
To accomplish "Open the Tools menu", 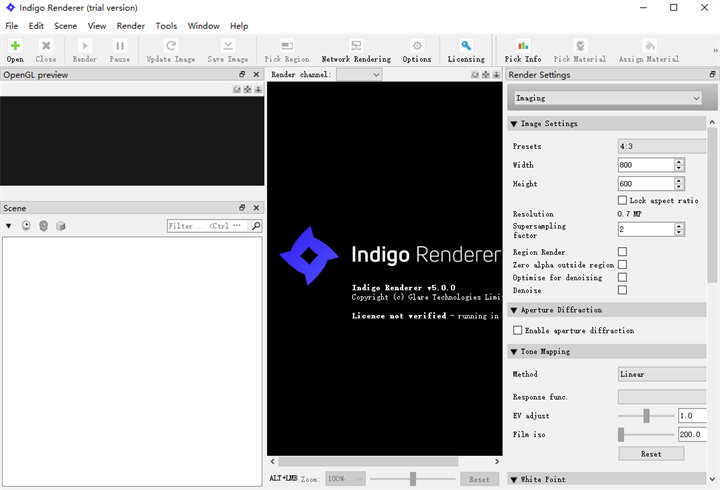I will click(x=166, y=26).
